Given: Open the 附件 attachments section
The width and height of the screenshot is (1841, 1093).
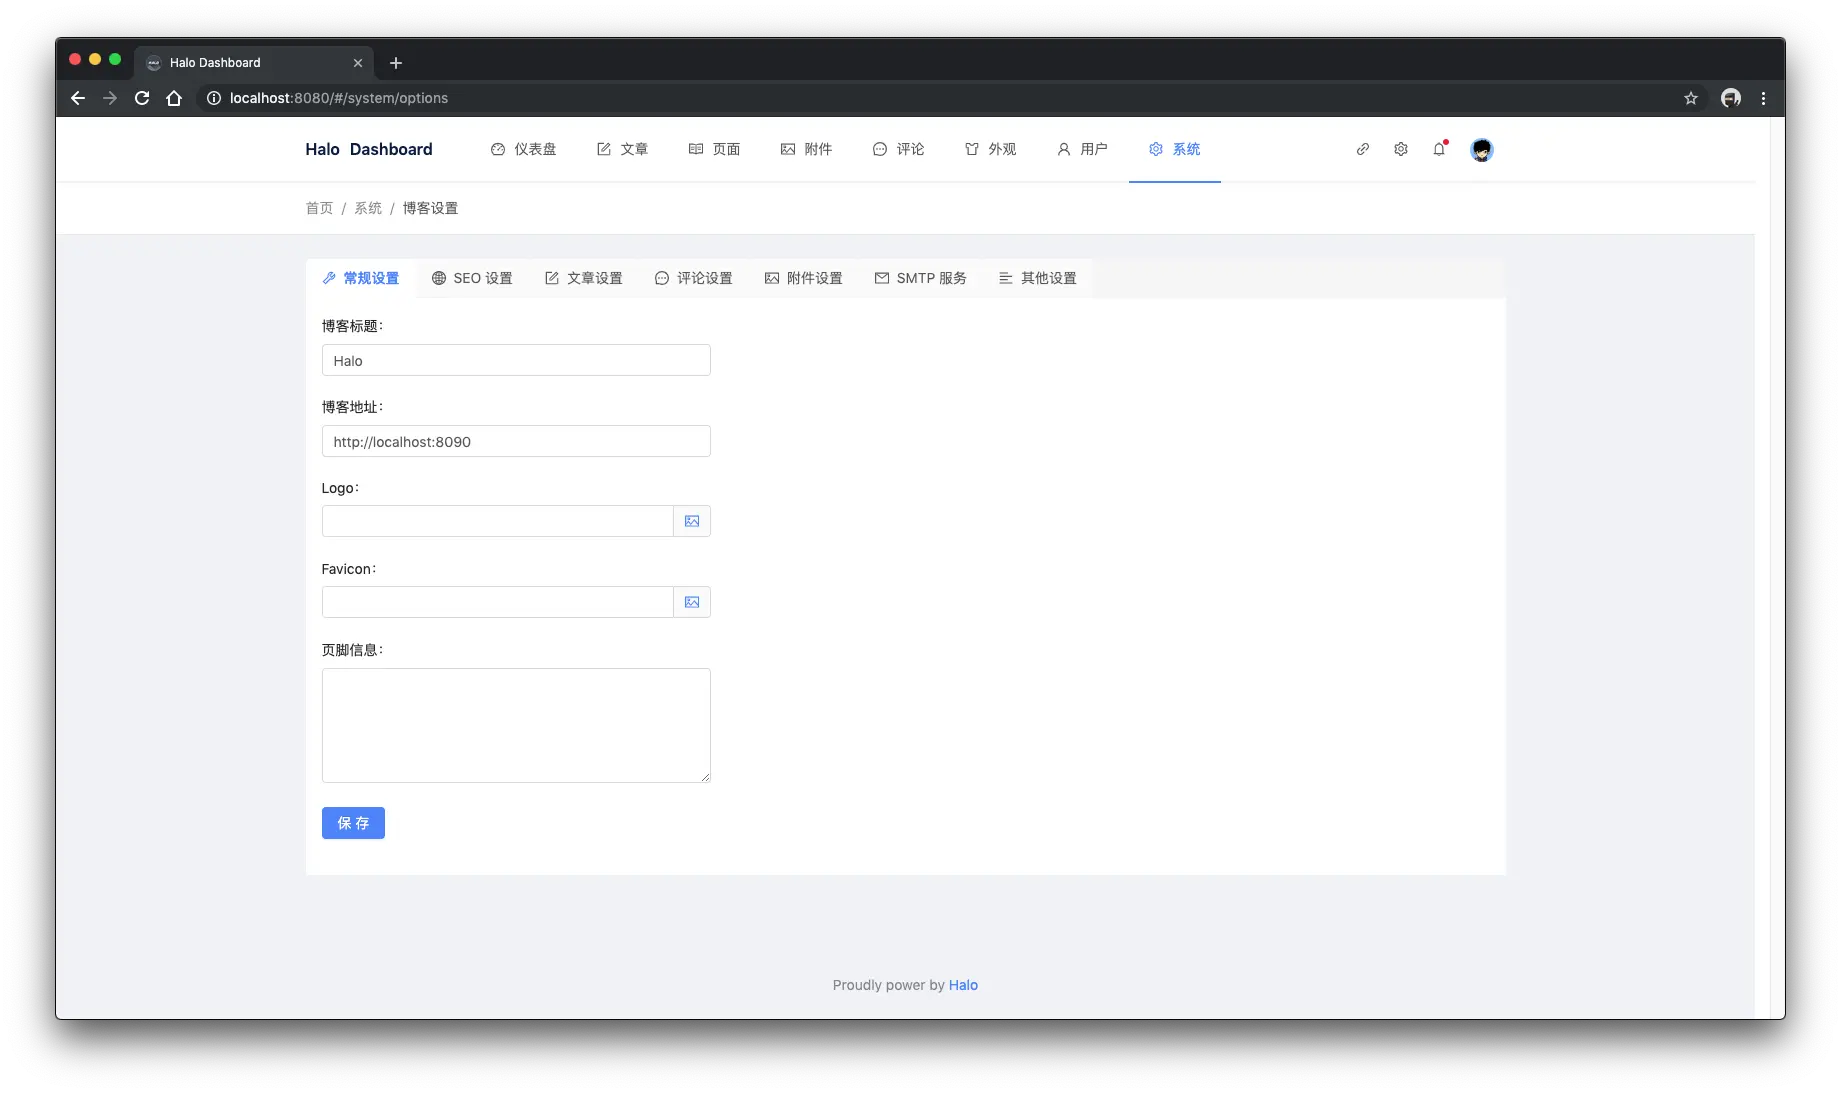Looking at the screenshot, I should coord(806,149).
